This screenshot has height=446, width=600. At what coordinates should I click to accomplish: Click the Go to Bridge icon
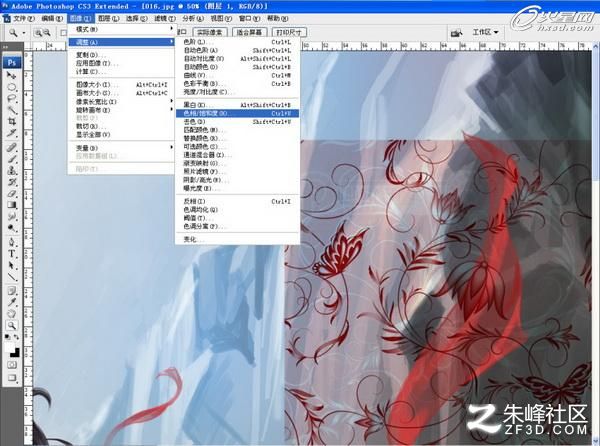(x=456, y=33)
